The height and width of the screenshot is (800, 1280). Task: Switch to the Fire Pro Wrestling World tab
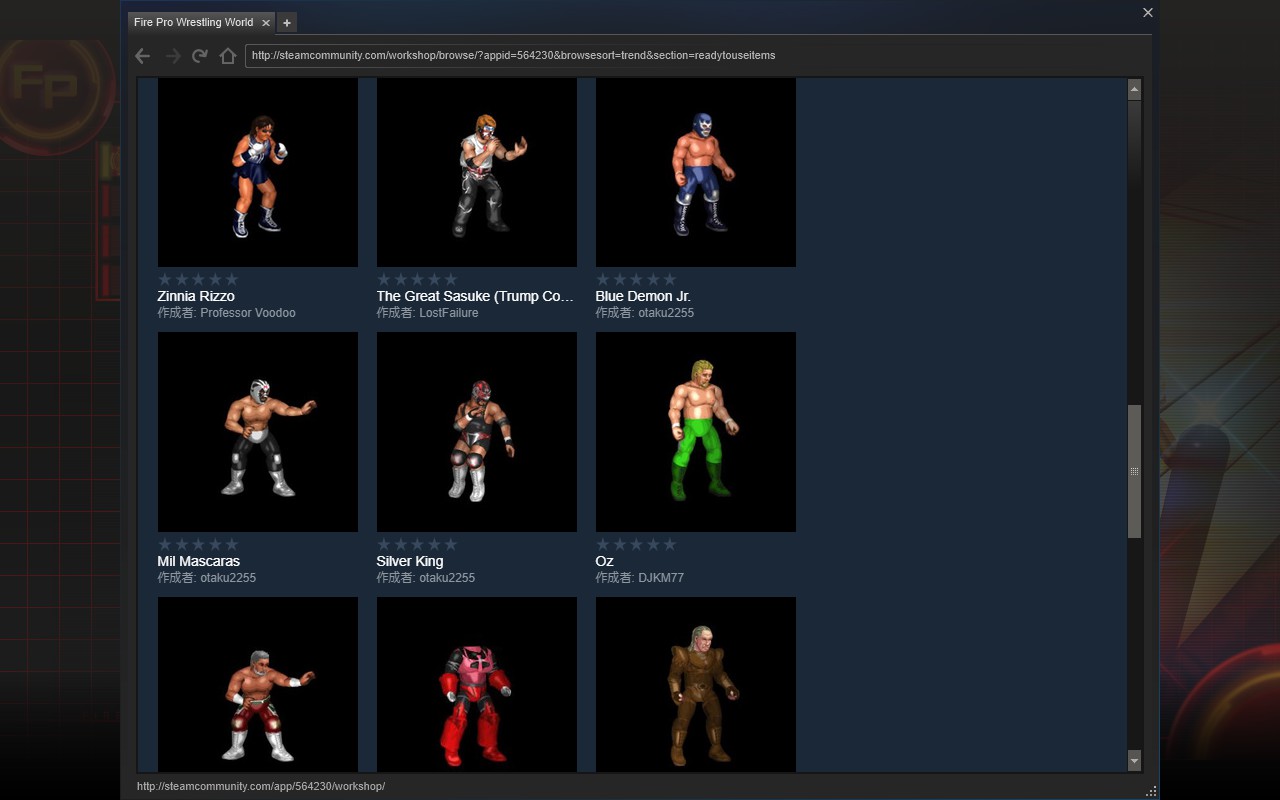pos(193,22)
